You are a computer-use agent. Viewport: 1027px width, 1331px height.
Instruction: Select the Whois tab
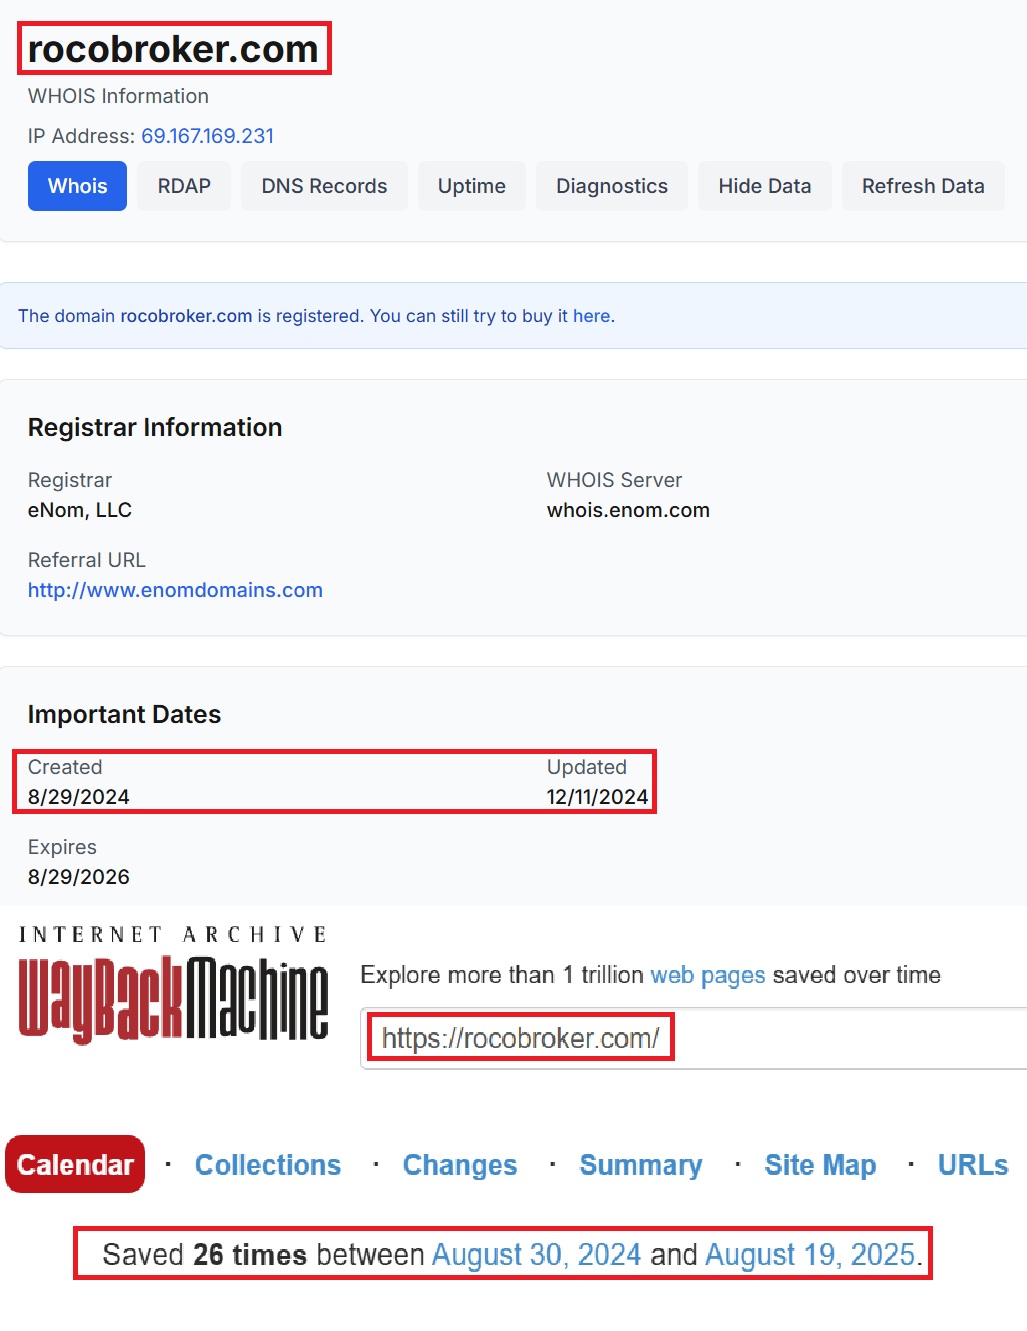pyautogui.click(x=77, y=186)
